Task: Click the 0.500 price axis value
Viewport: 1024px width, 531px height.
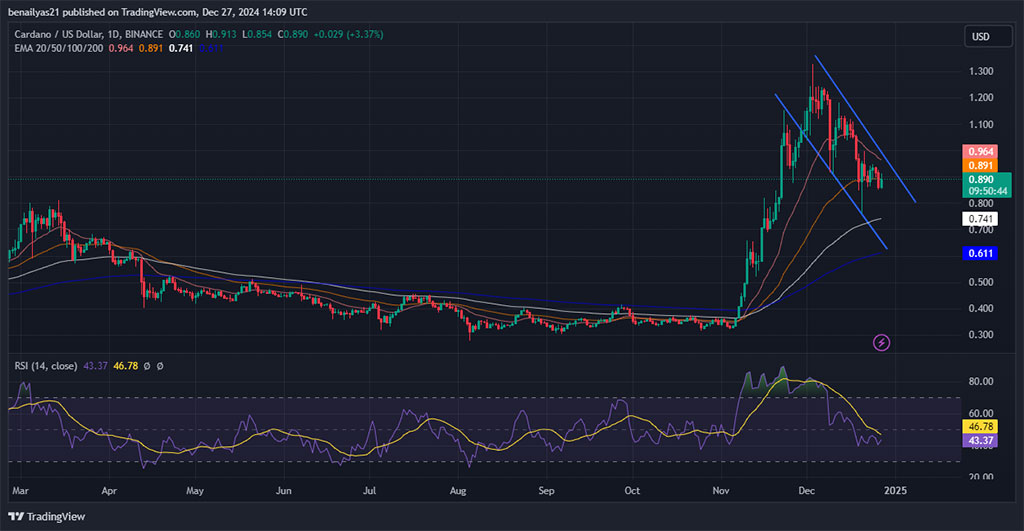Action: [x=981, y=282]
